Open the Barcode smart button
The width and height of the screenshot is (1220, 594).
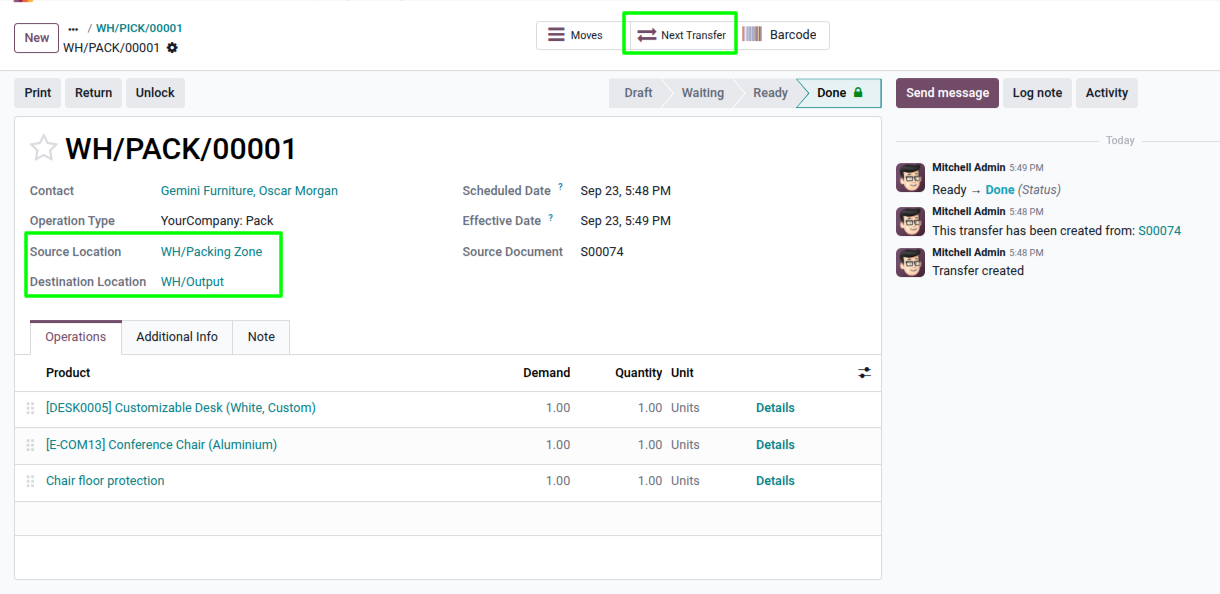(x=781, y=35)
